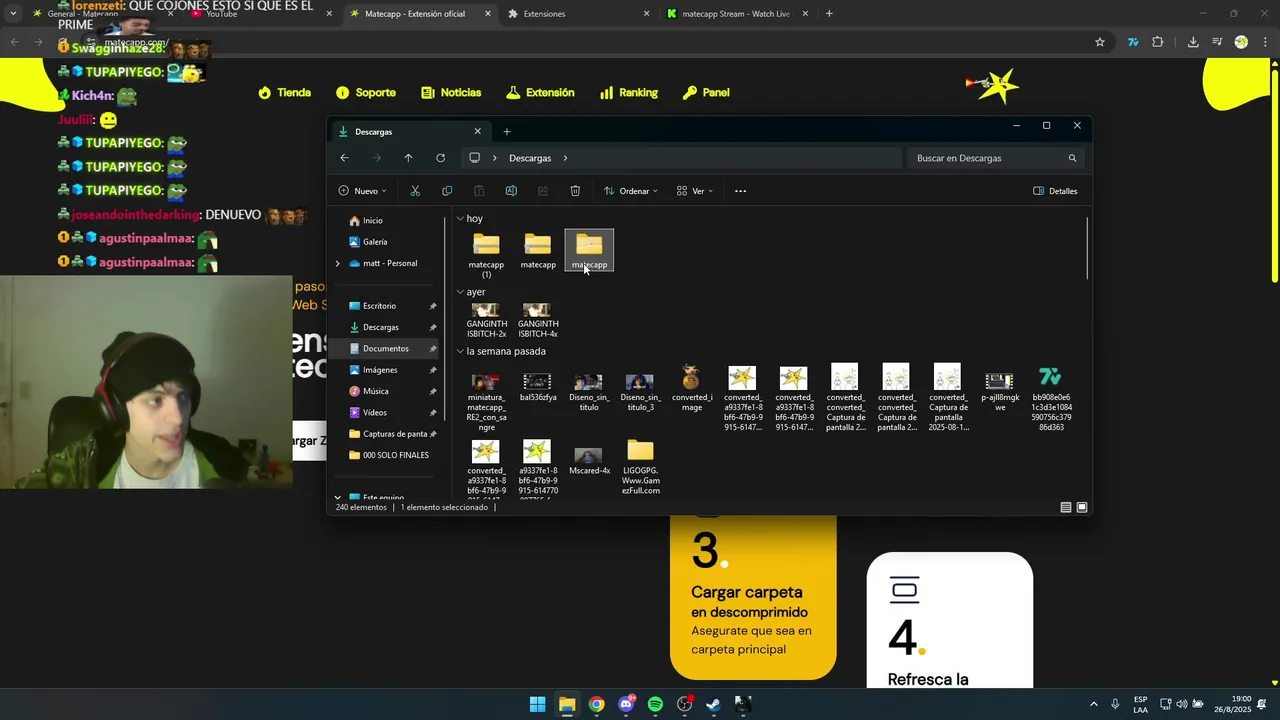Image resolution: width=1280 pixels, height=720 pixels.
Task: Click the Explorer file list scrollbar
Action: pos(1087,248)
